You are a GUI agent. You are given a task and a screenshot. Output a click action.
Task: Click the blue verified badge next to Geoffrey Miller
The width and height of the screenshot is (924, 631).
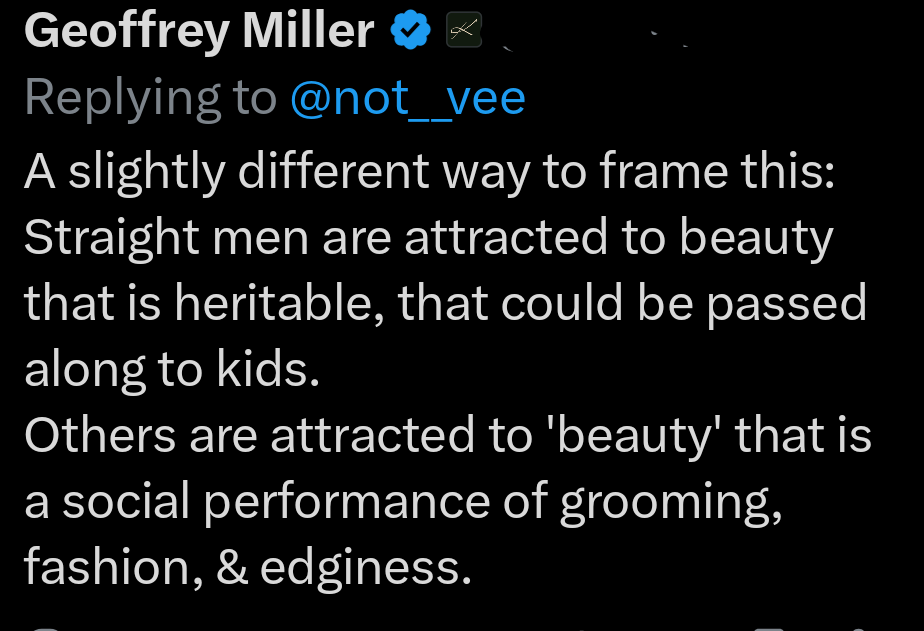410,29
